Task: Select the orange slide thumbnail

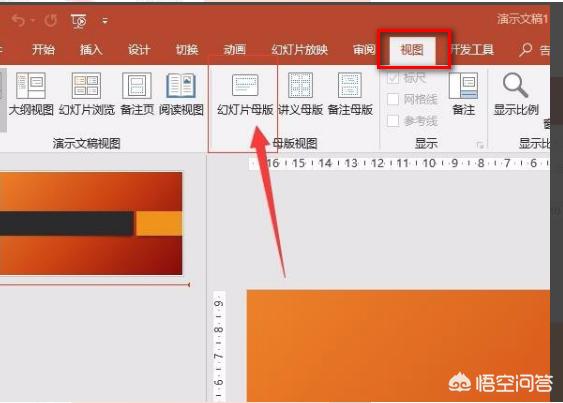Action: [x=91, y=223]
